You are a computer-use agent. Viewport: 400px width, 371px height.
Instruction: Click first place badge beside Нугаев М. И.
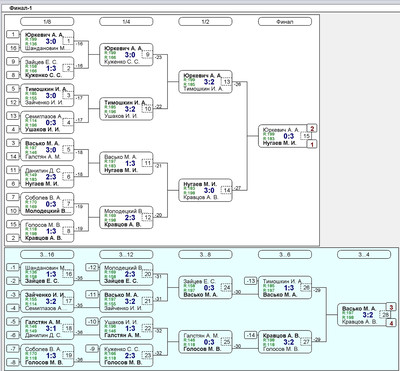point(312,144)
